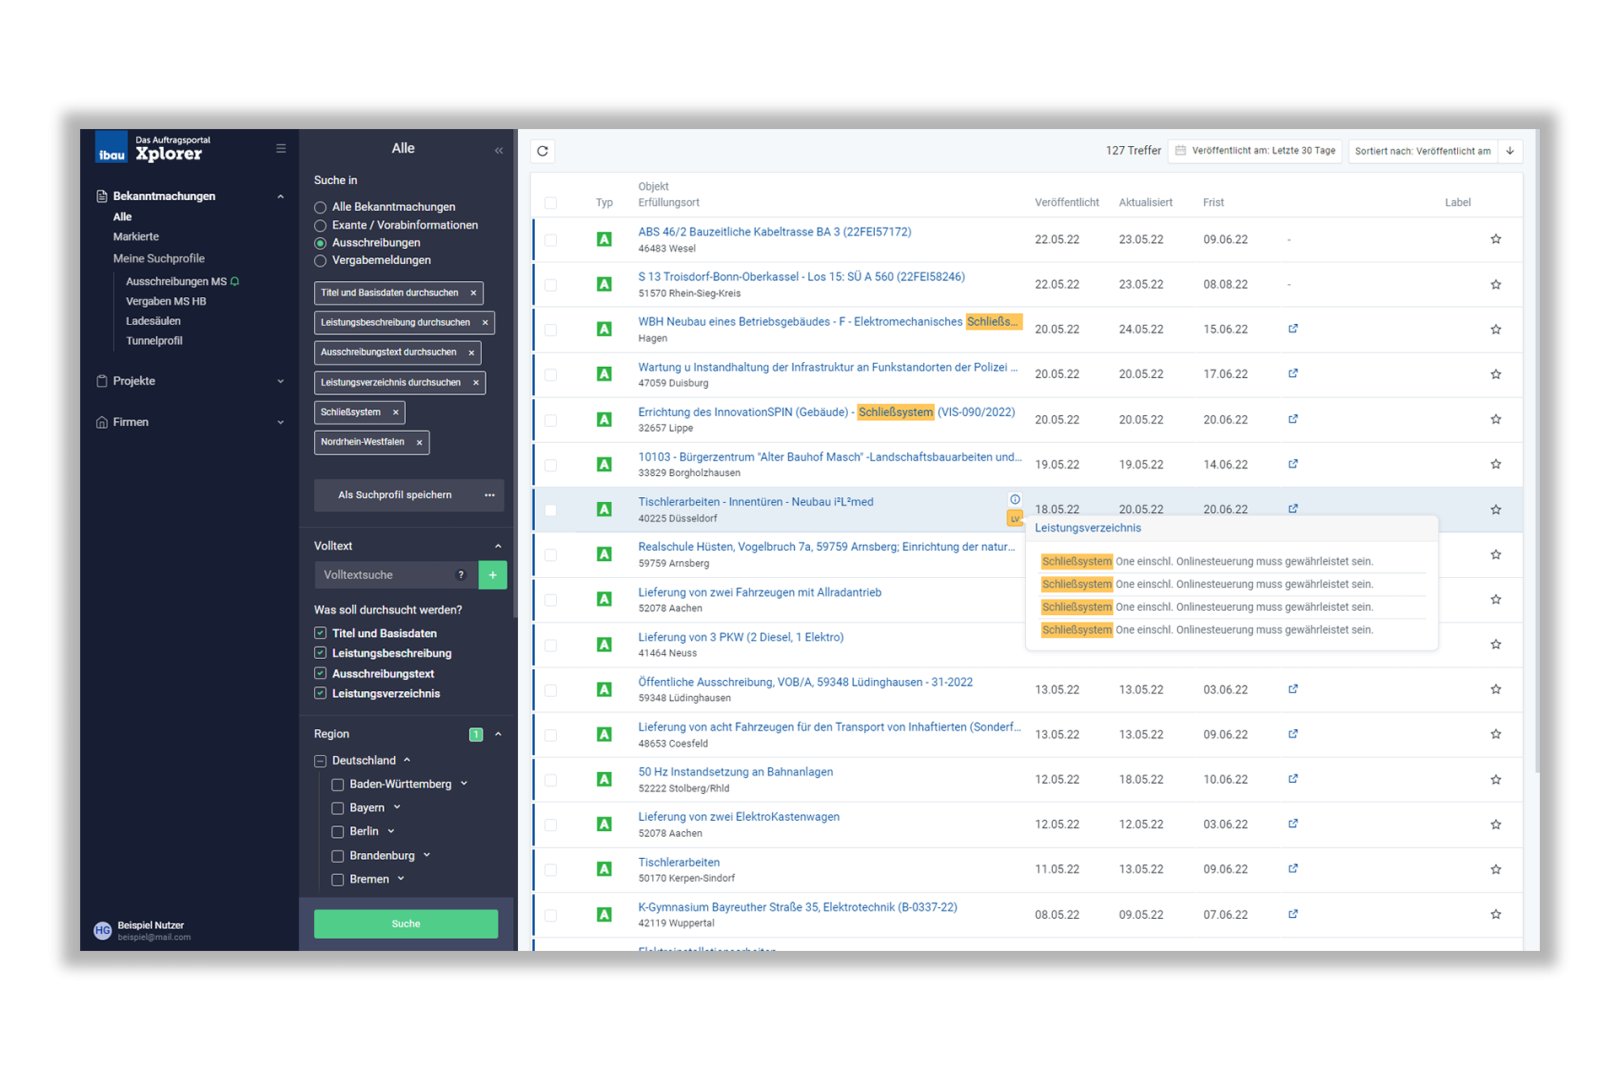Screen dimensions: 1620x1080
Task: Open the Veröffentlicht am date filter dropdown
Action: click(x=1256, y=151)
